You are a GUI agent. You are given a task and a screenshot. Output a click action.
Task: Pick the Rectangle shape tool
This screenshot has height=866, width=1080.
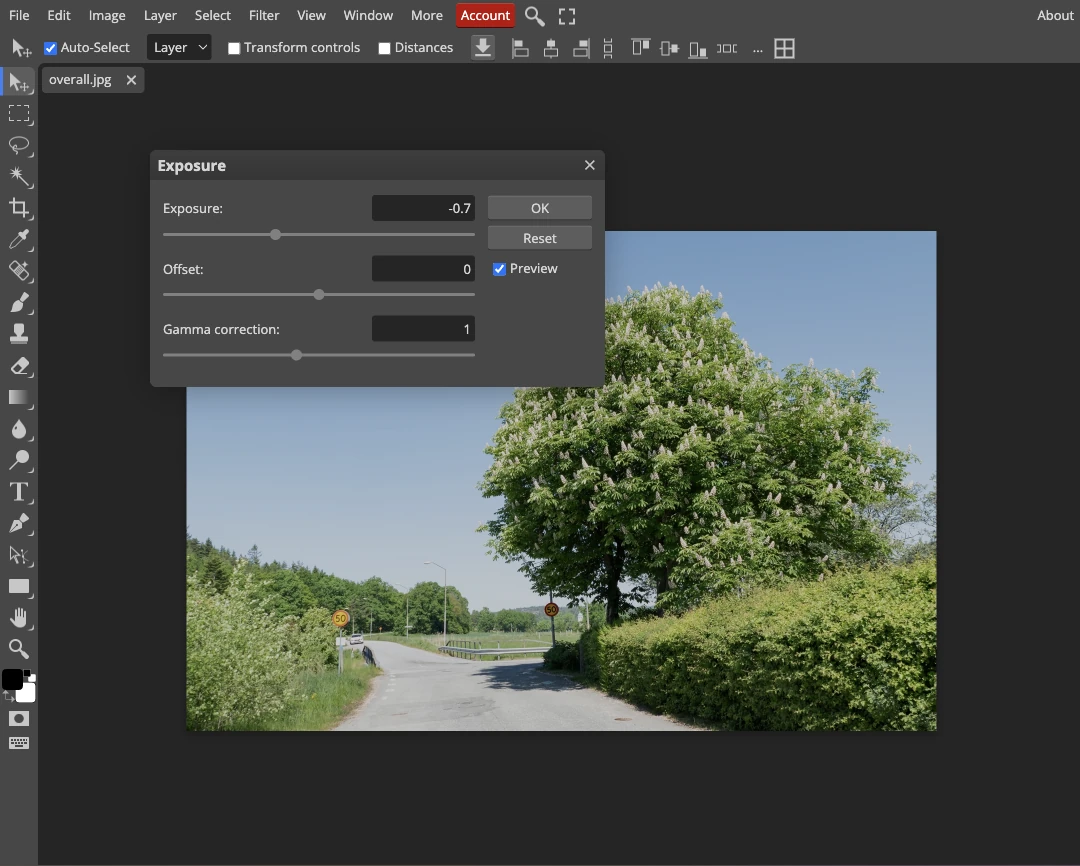click(19, 586)
